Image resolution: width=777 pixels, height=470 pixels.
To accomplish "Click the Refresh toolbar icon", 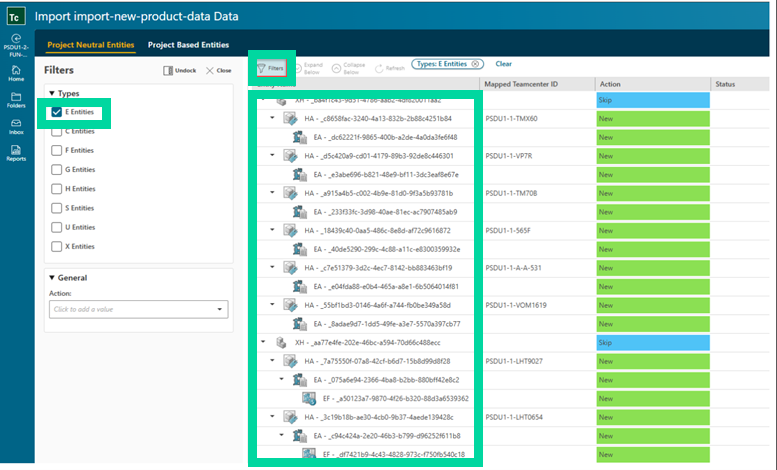I will click(388, 67).
